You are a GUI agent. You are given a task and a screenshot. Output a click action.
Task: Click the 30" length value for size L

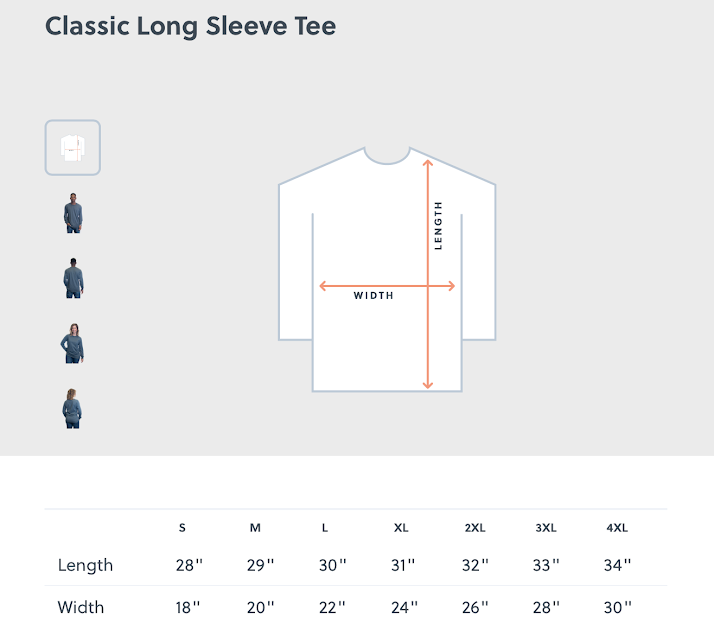tap(332, 565)
